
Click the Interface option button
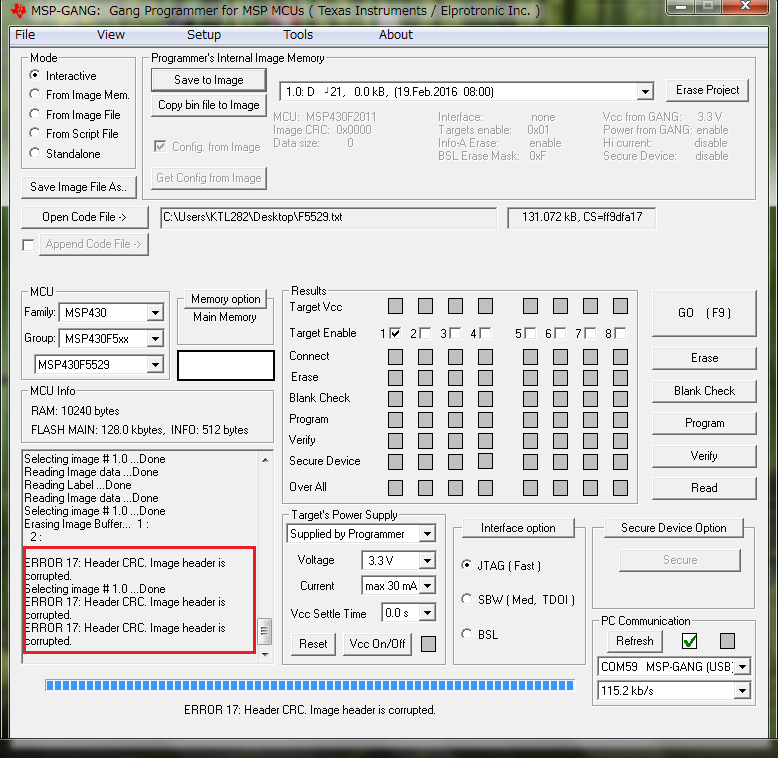[518, 528]
